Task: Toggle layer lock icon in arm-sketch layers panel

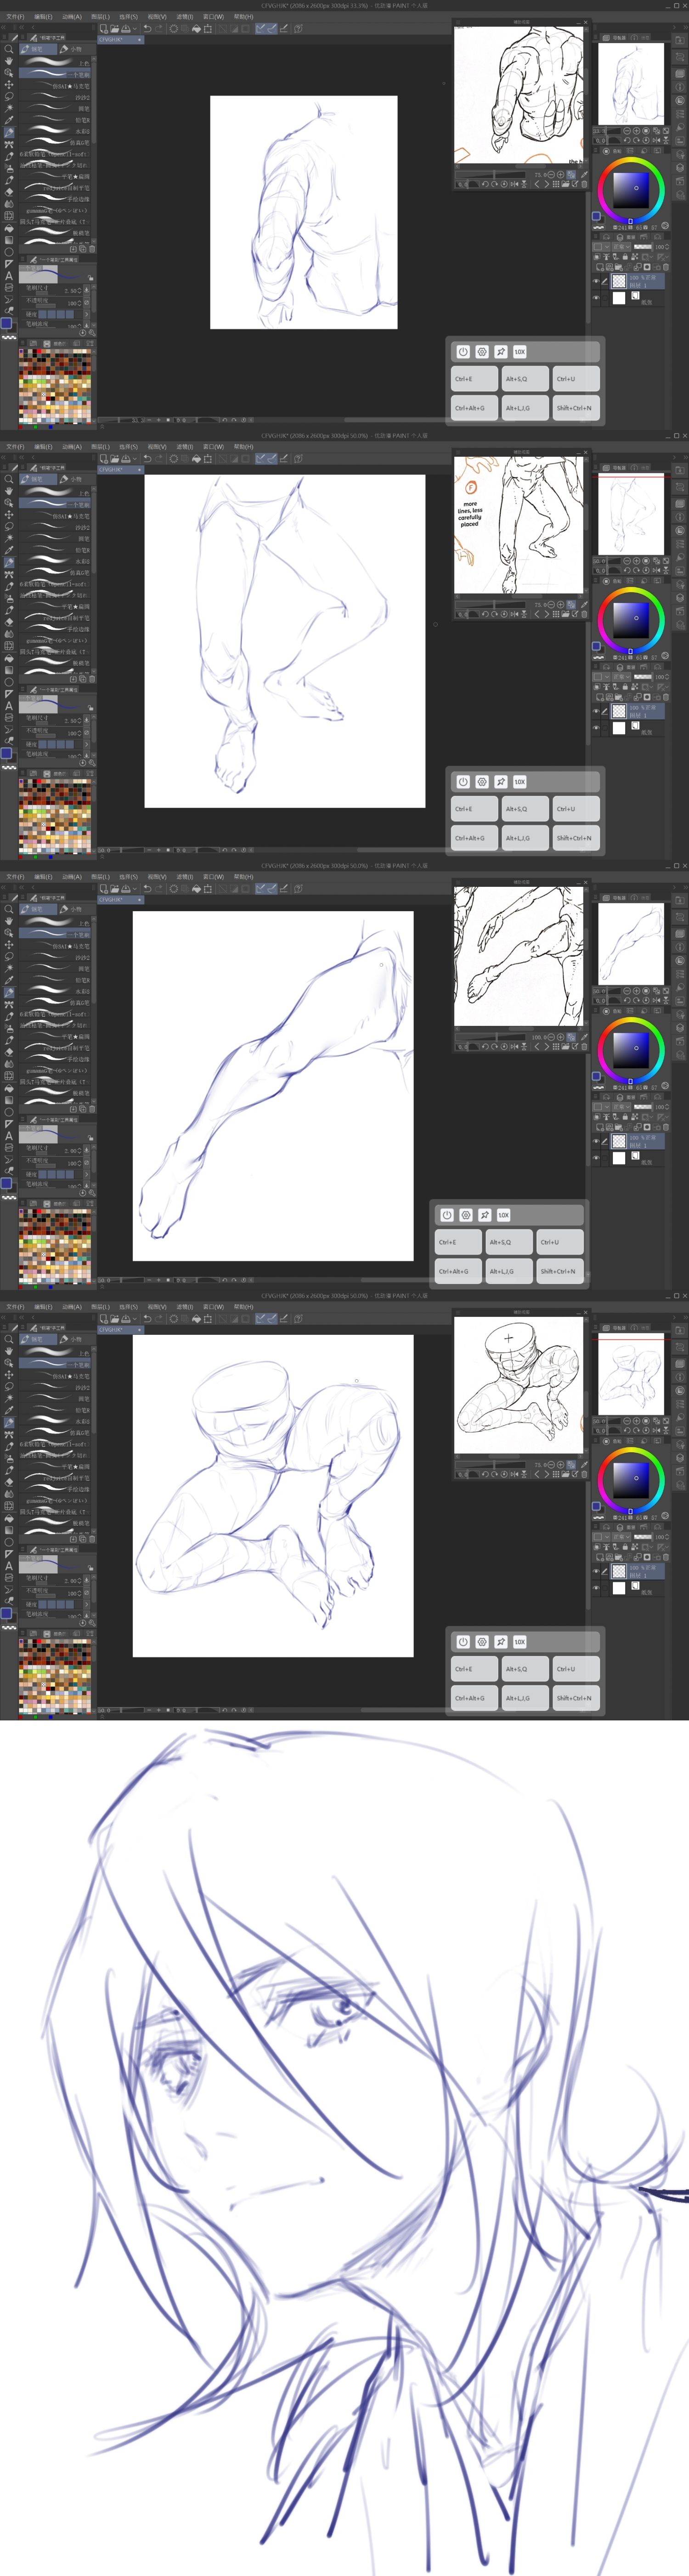Action: click(625, 257)
